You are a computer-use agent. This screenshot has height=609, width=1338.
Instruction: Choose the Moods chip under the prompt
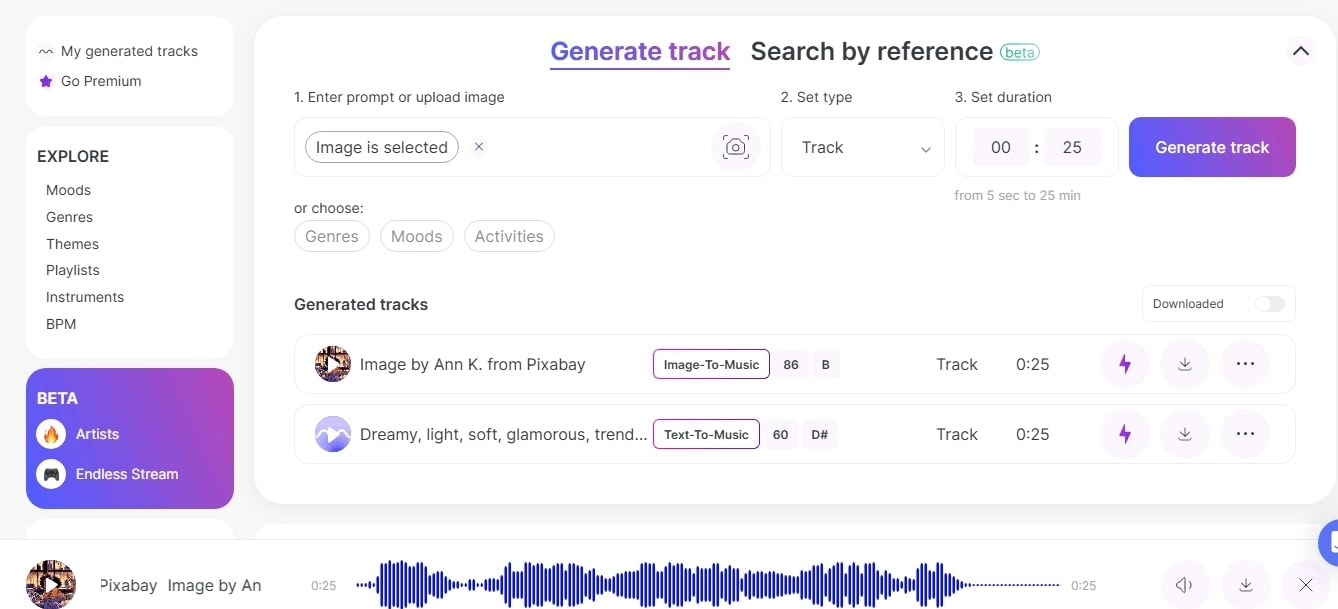[x=417, y=236]
